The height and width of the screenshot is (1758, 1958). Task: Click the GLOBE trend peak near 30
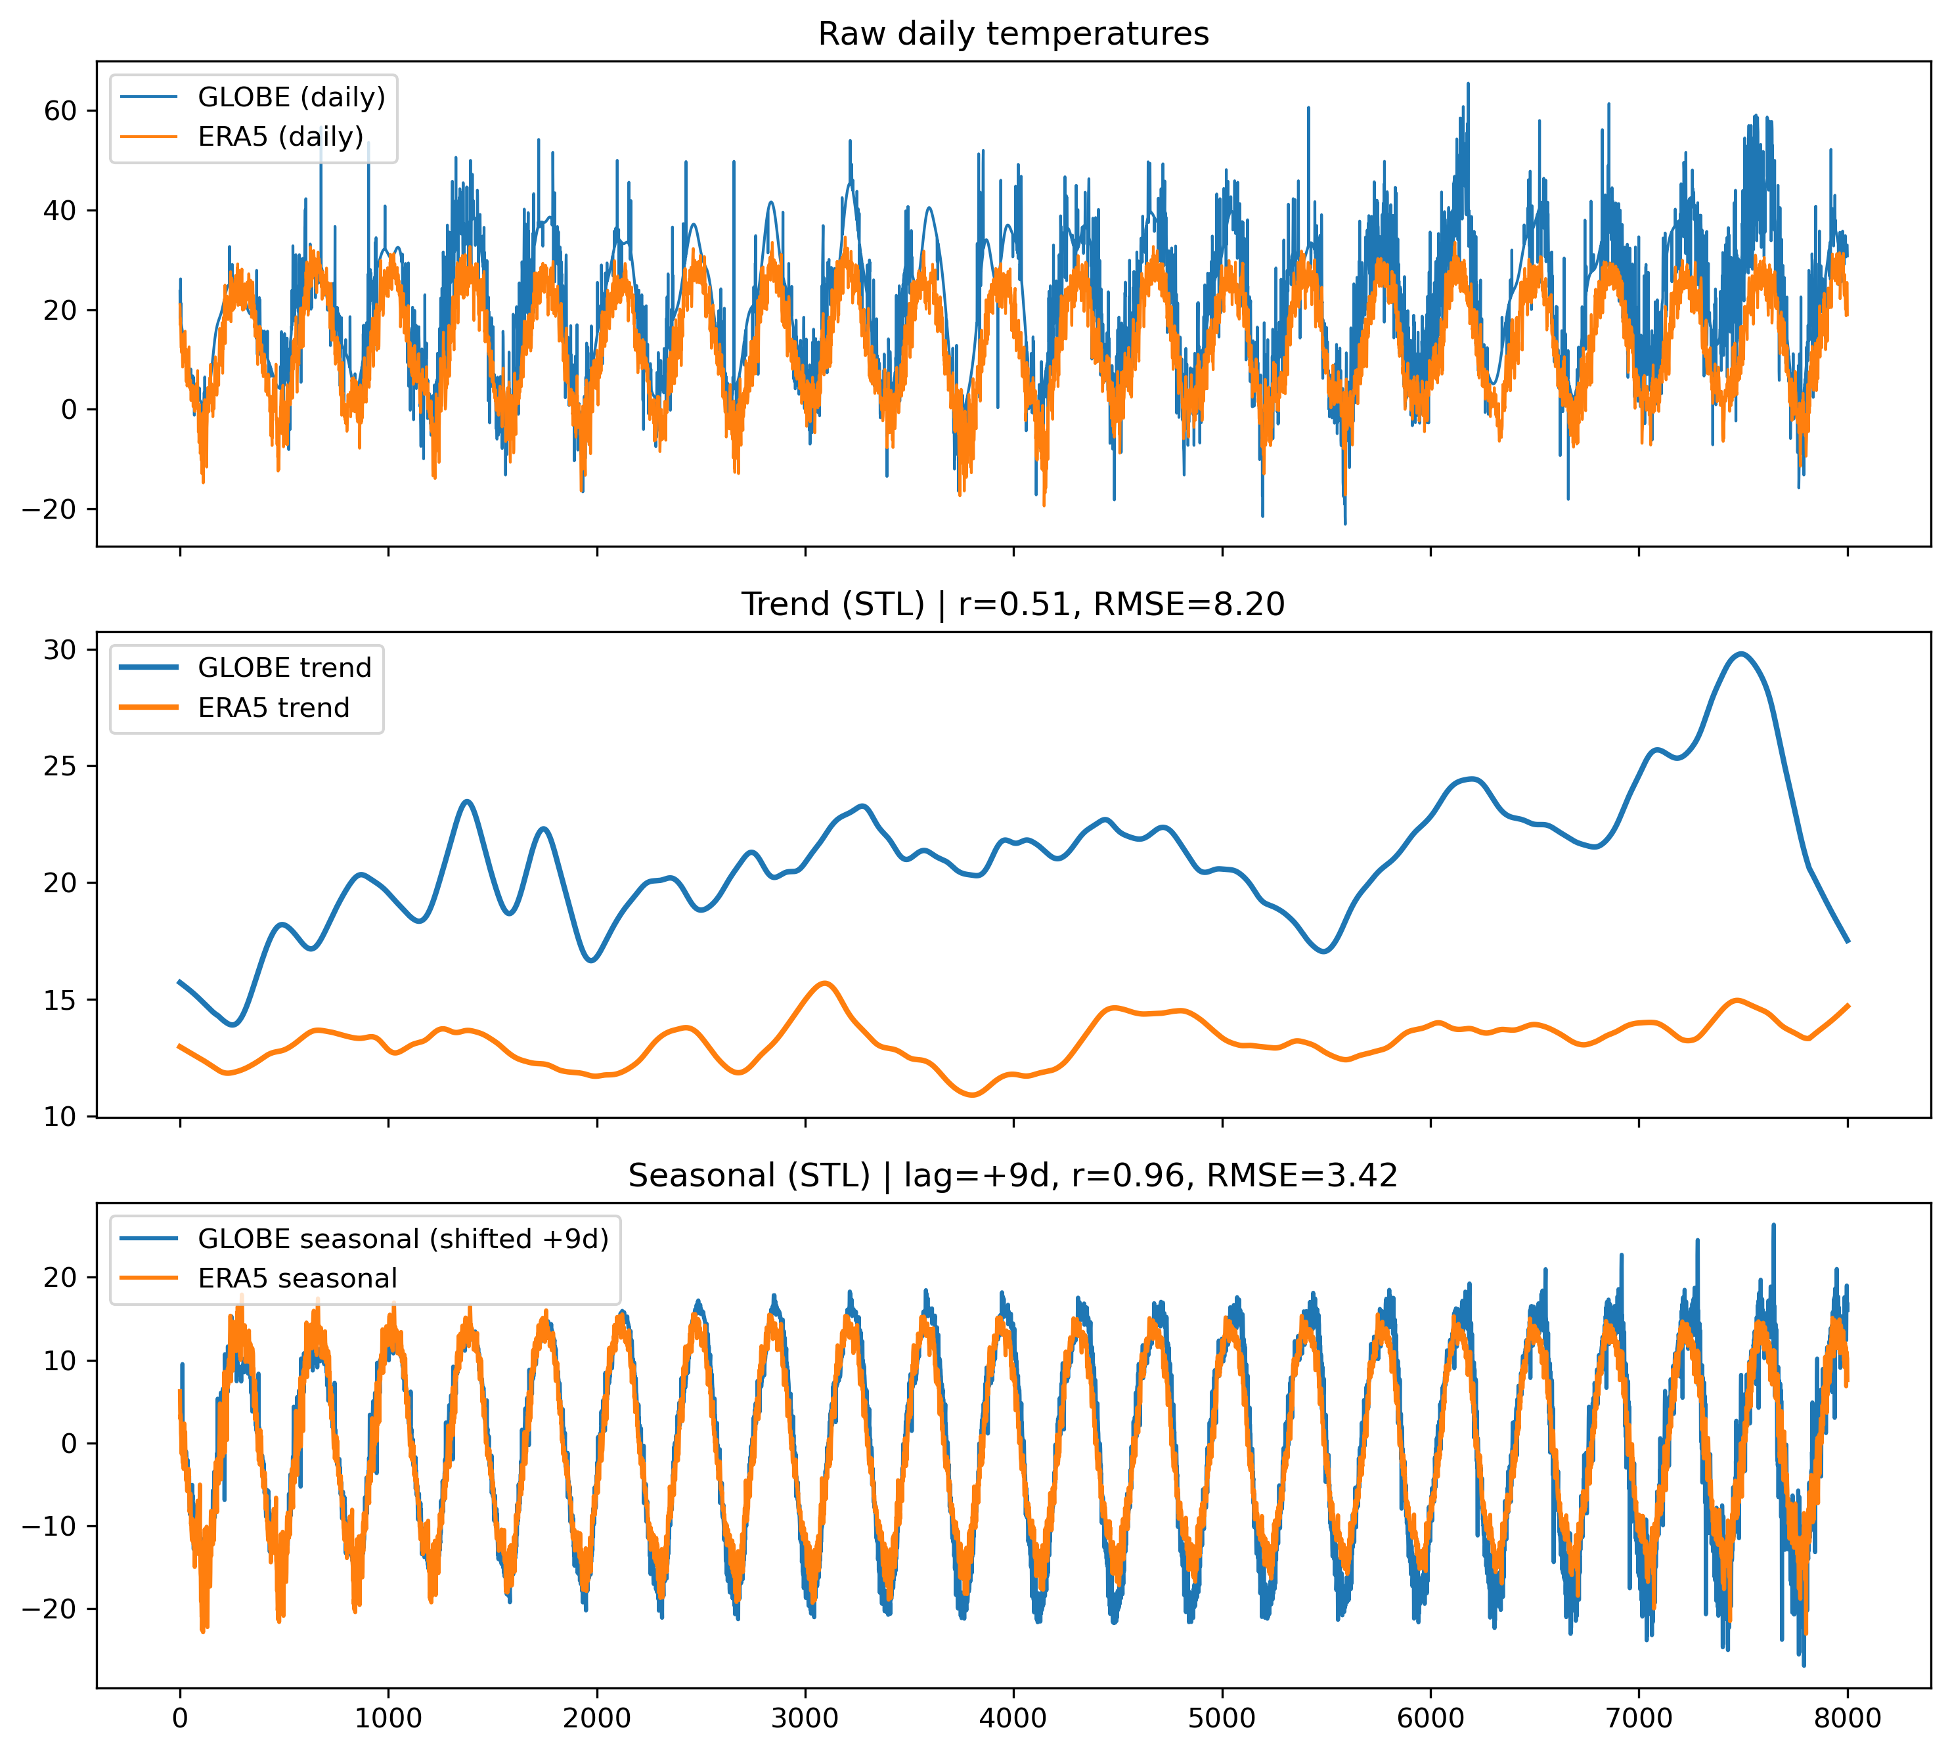tap(1741, 654)
